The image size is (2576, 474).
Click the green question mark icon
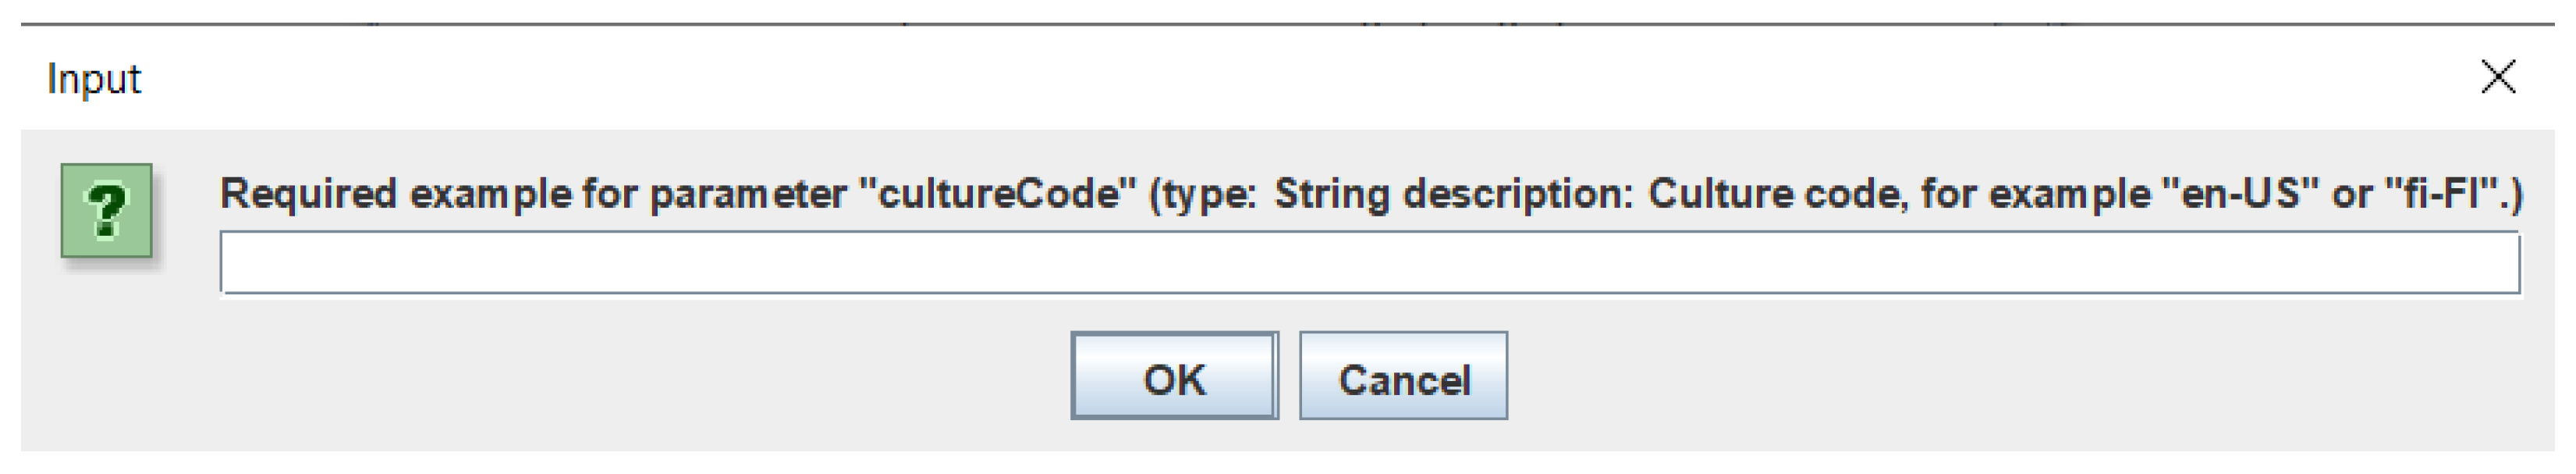(107, 211)
